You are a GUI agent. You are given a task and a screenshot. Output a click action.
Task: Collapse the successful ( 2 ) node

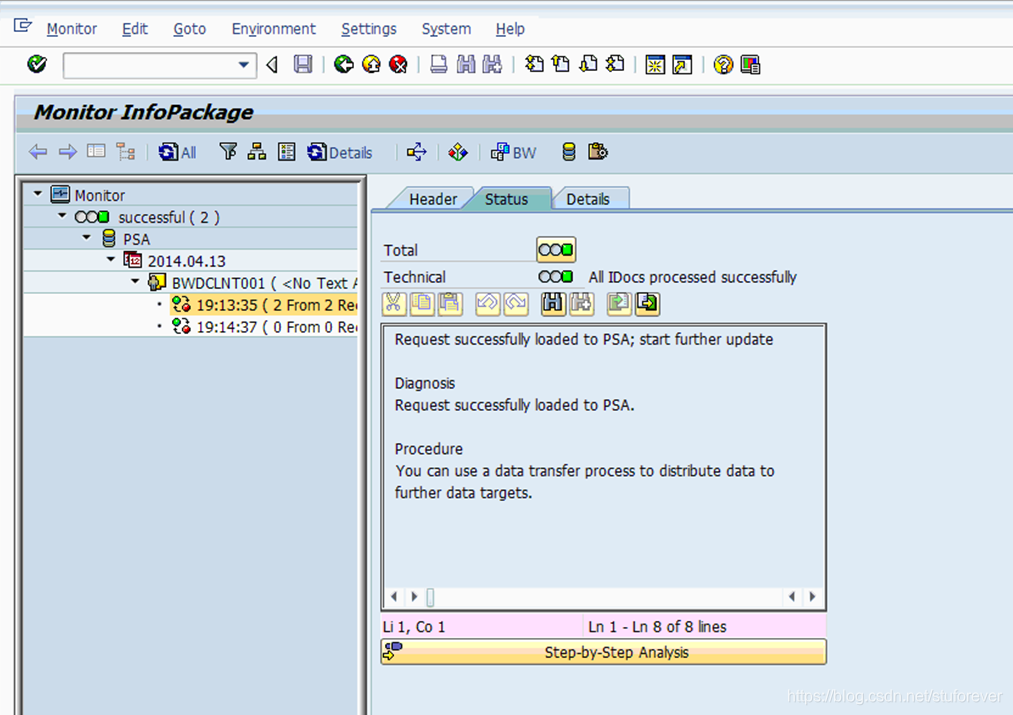(x=62, y=216)
